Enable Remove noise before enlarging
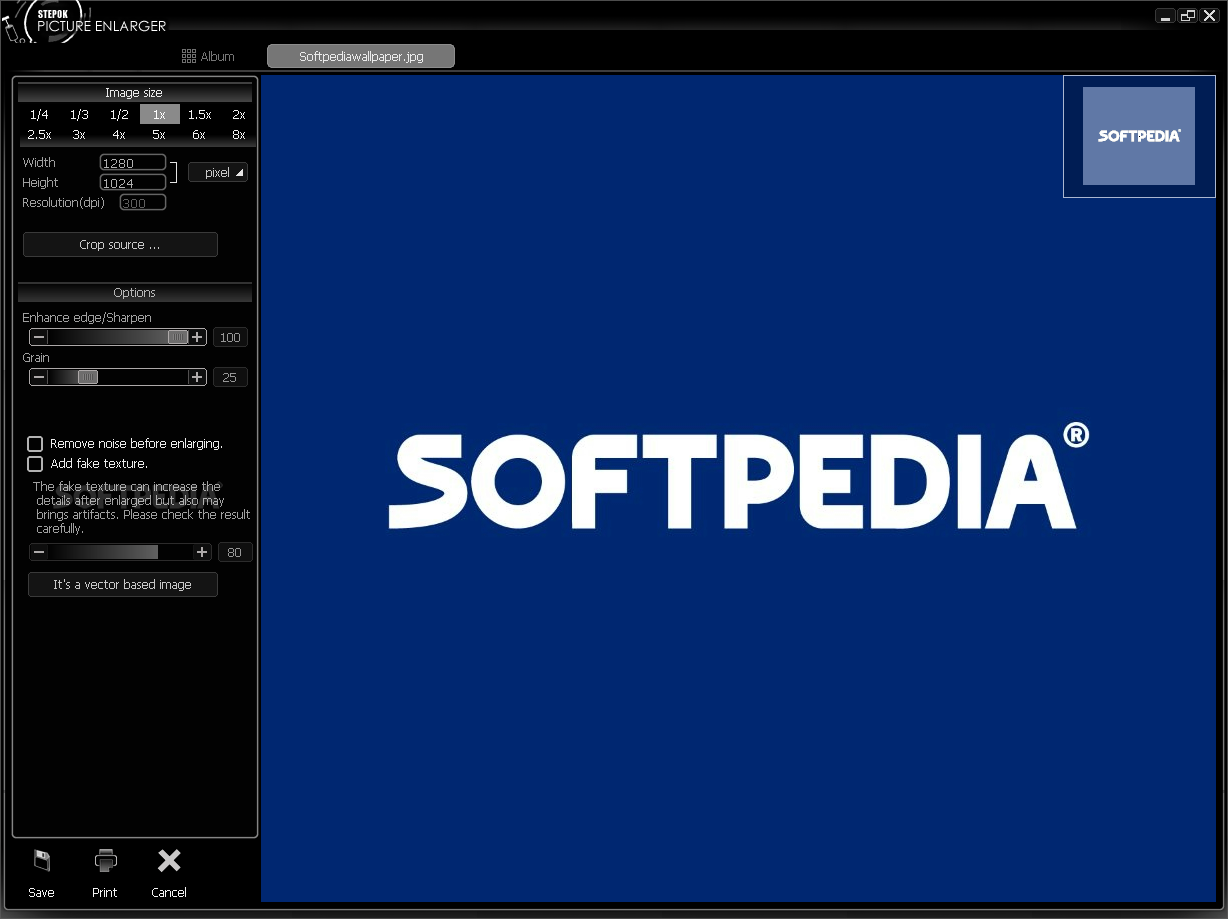1228x919 pixels. tap(35, 443)
